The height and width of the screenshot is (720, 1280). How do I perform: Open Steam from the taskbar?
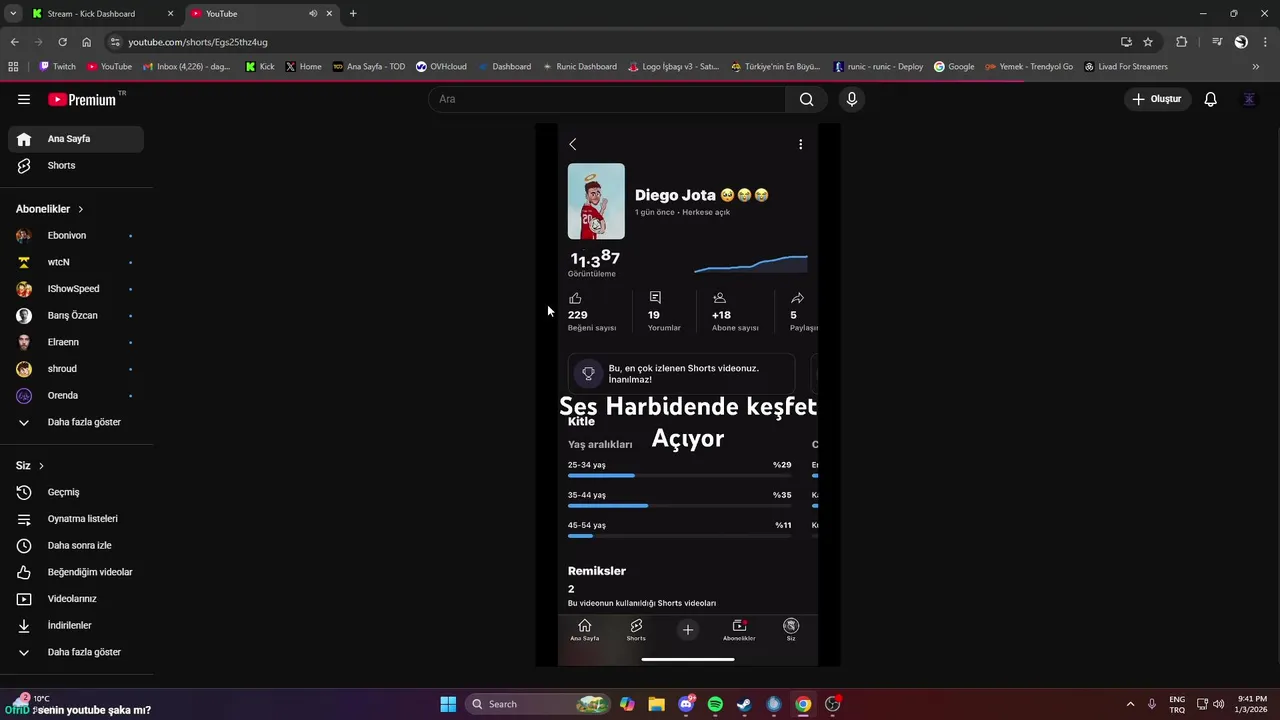tap(744, 704)
